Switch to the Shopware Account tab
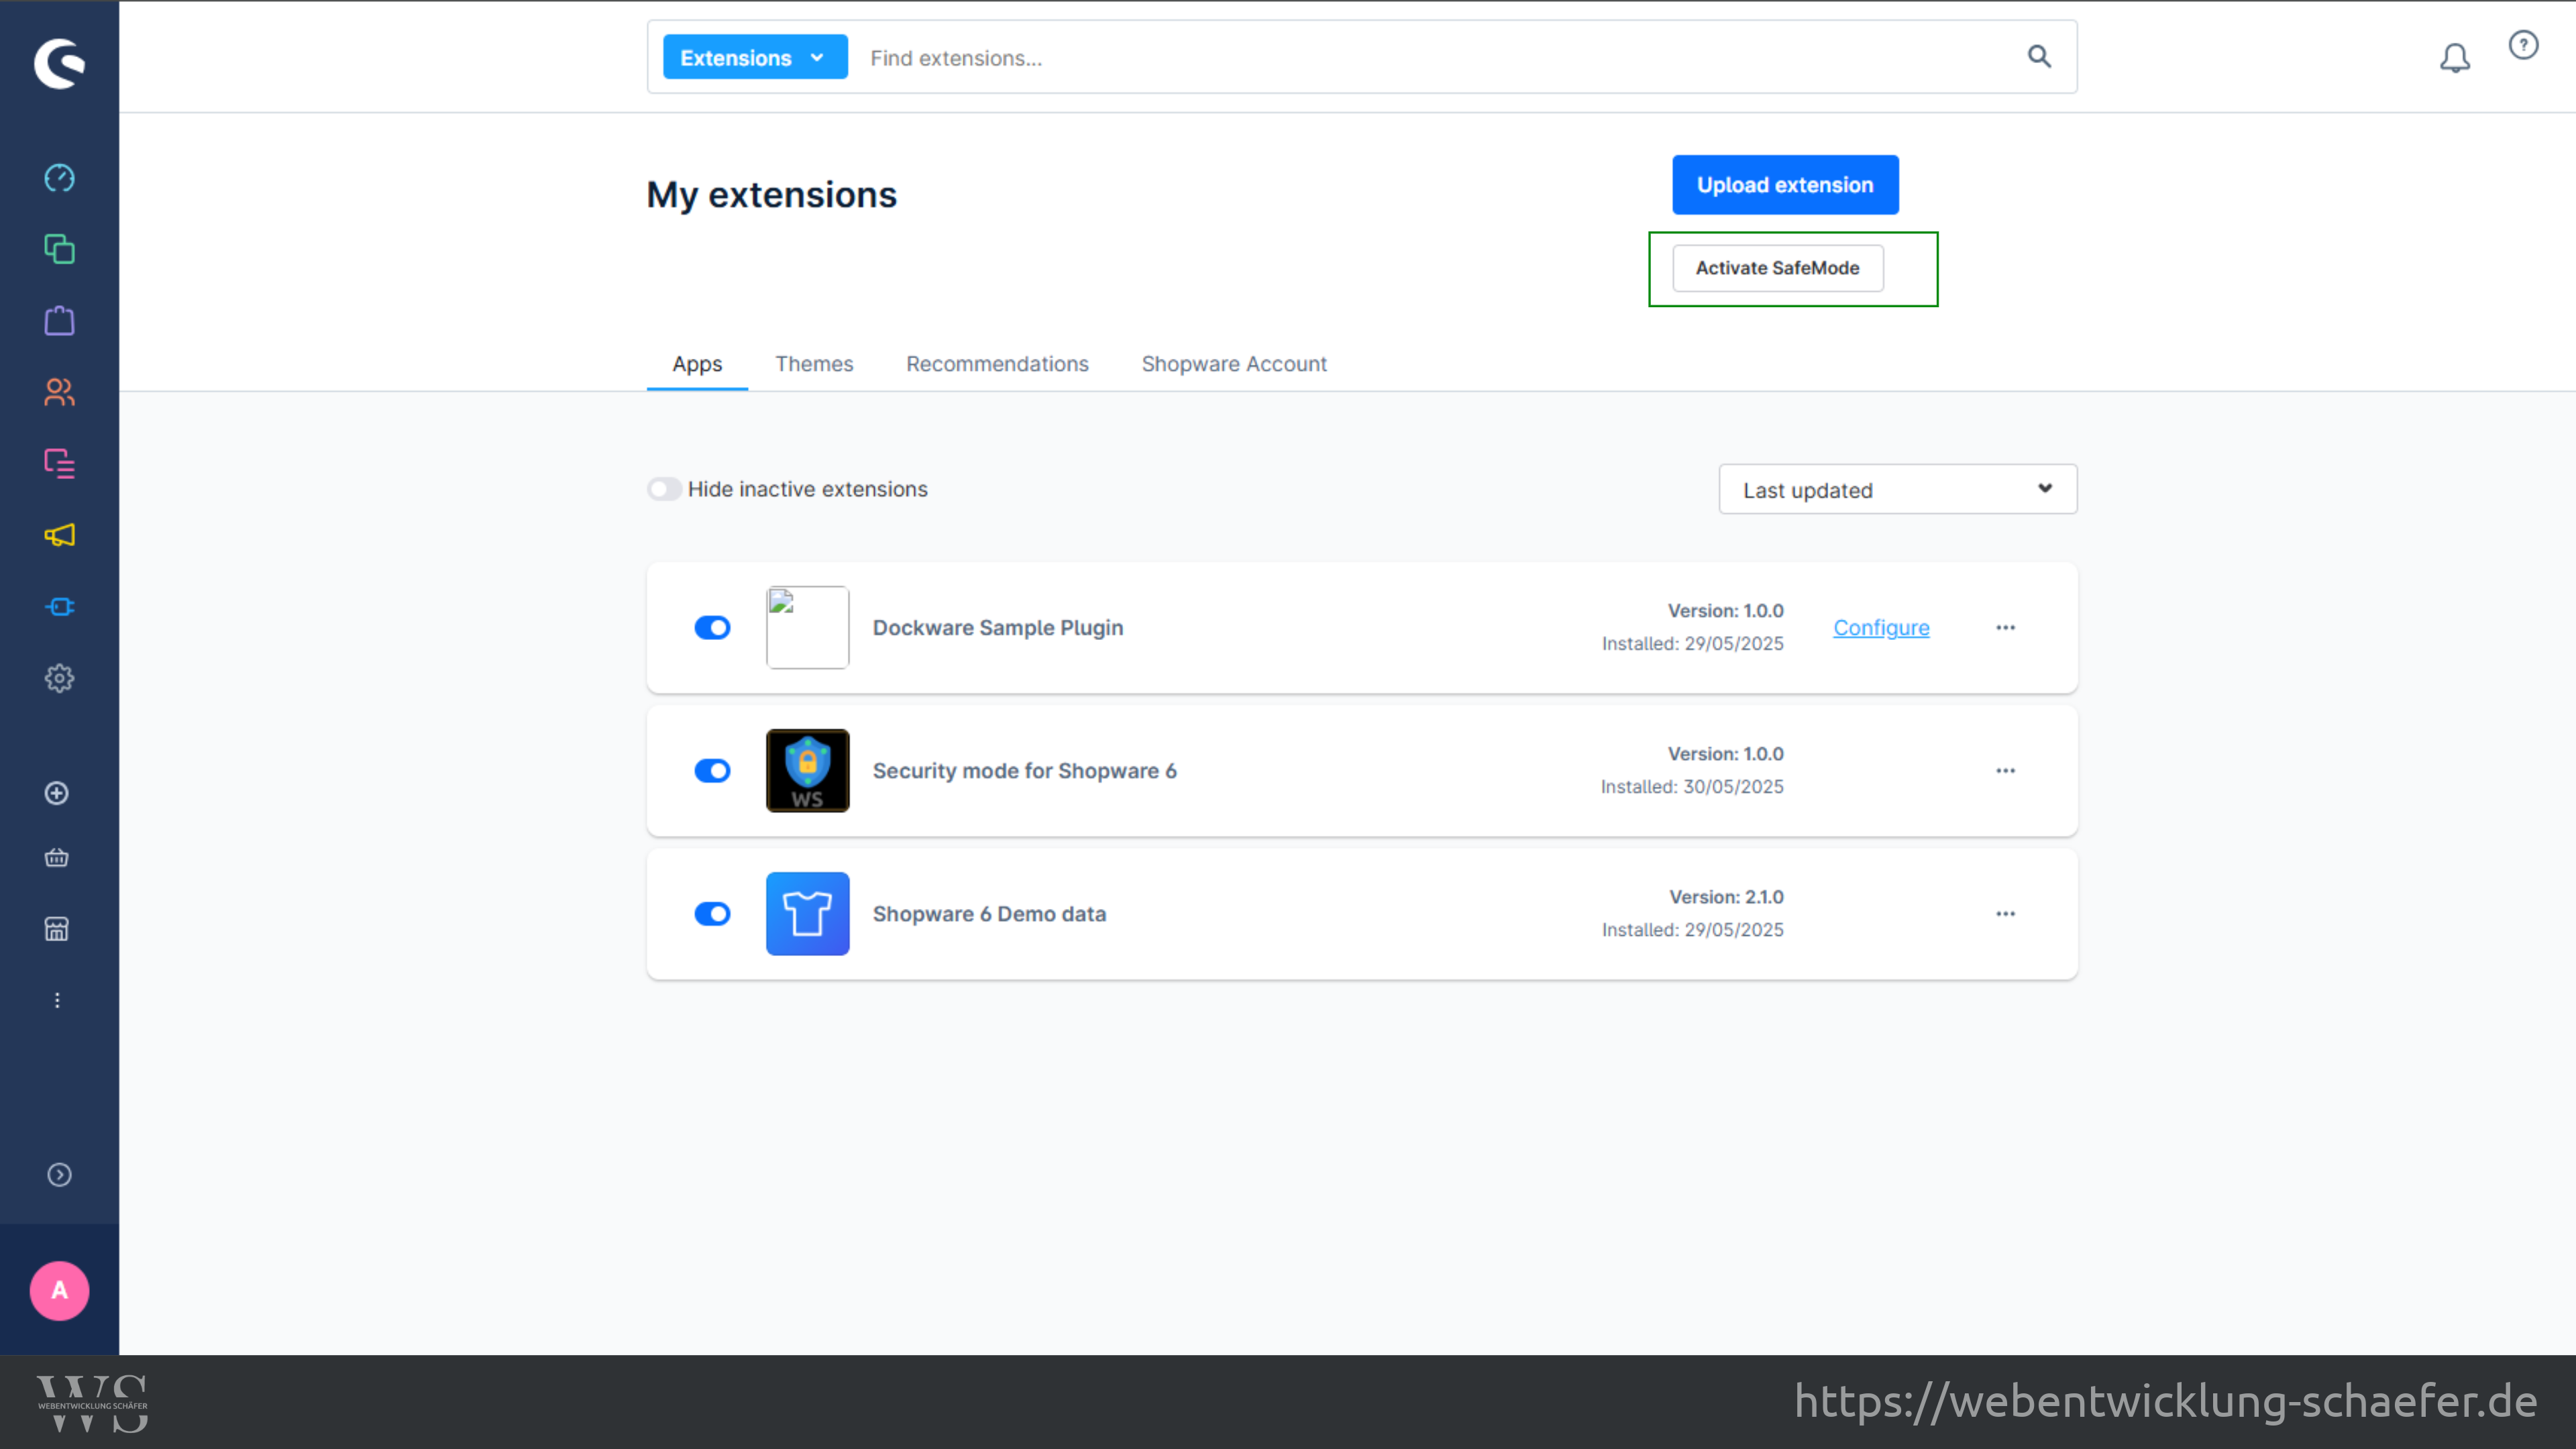 click(1234, 364)
